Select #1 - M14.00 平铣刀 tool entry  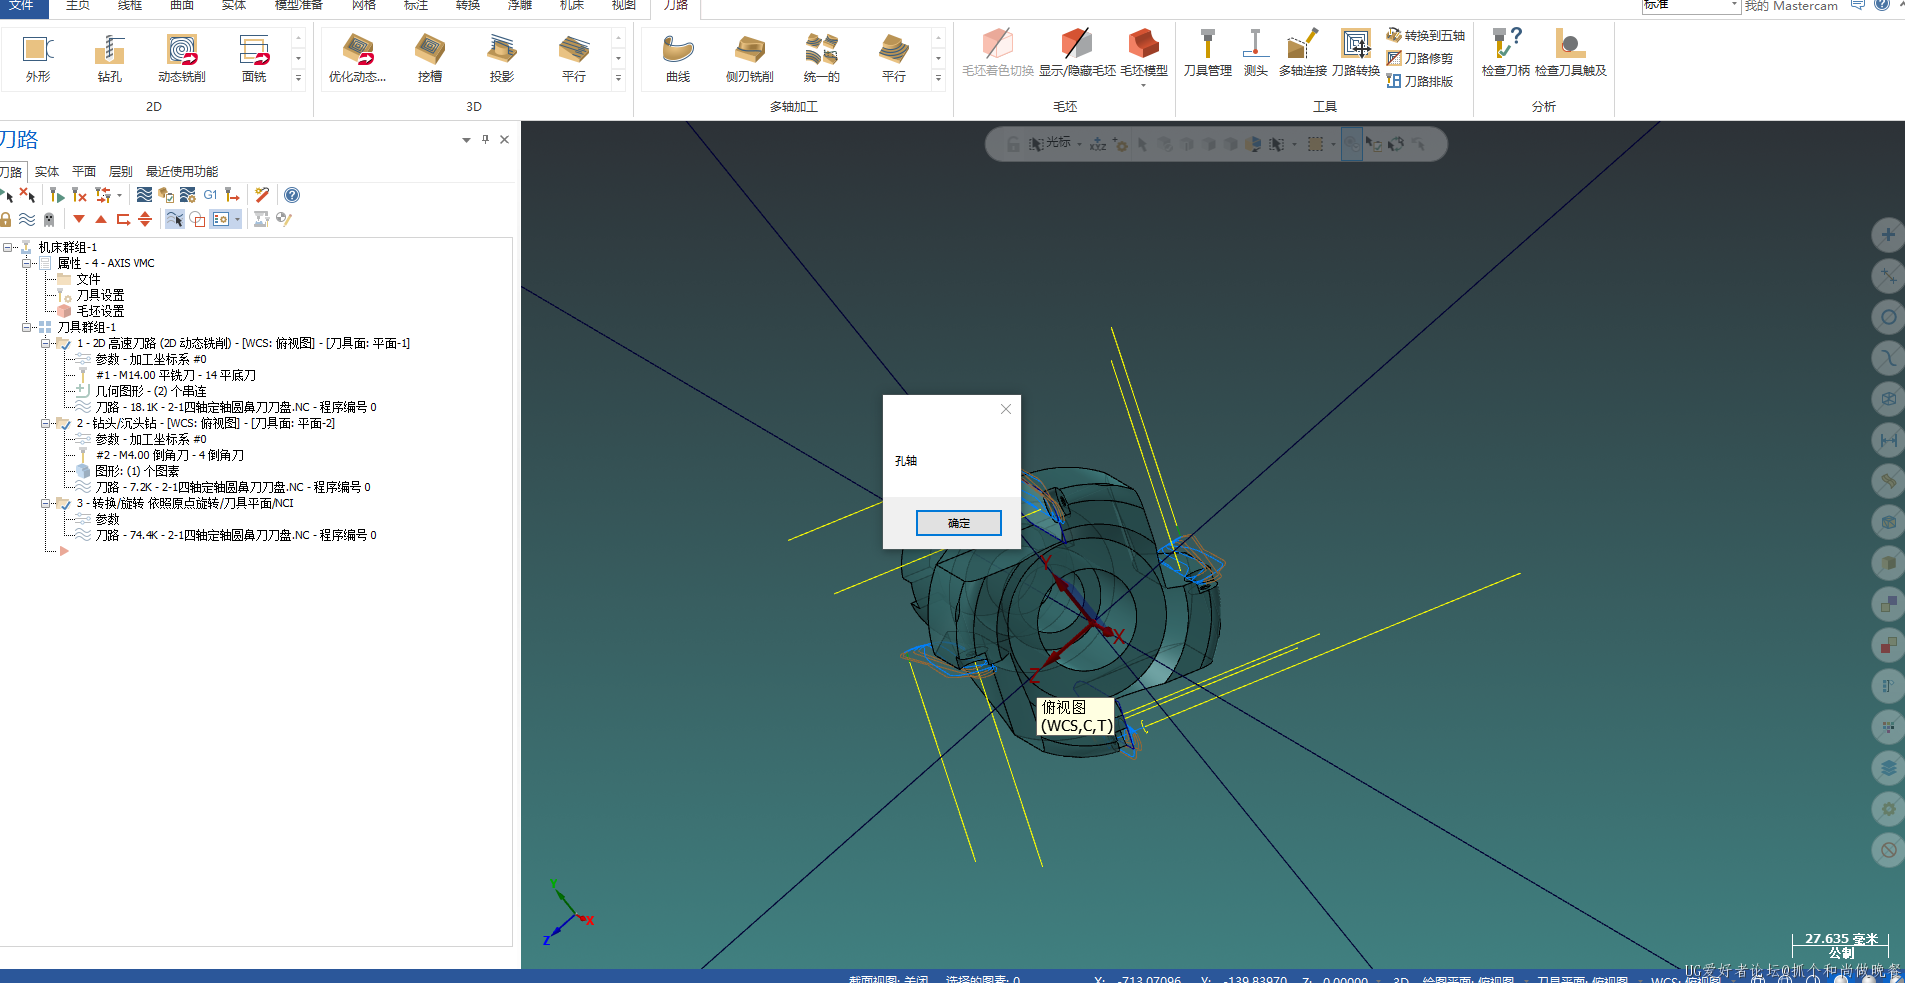coord(176,375)
